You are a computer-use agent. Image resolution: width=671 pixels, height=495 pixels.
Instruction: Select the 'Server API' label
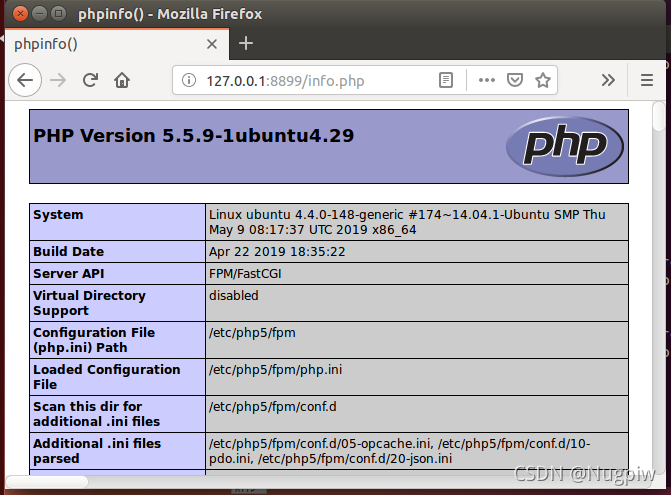click(68, 273)
